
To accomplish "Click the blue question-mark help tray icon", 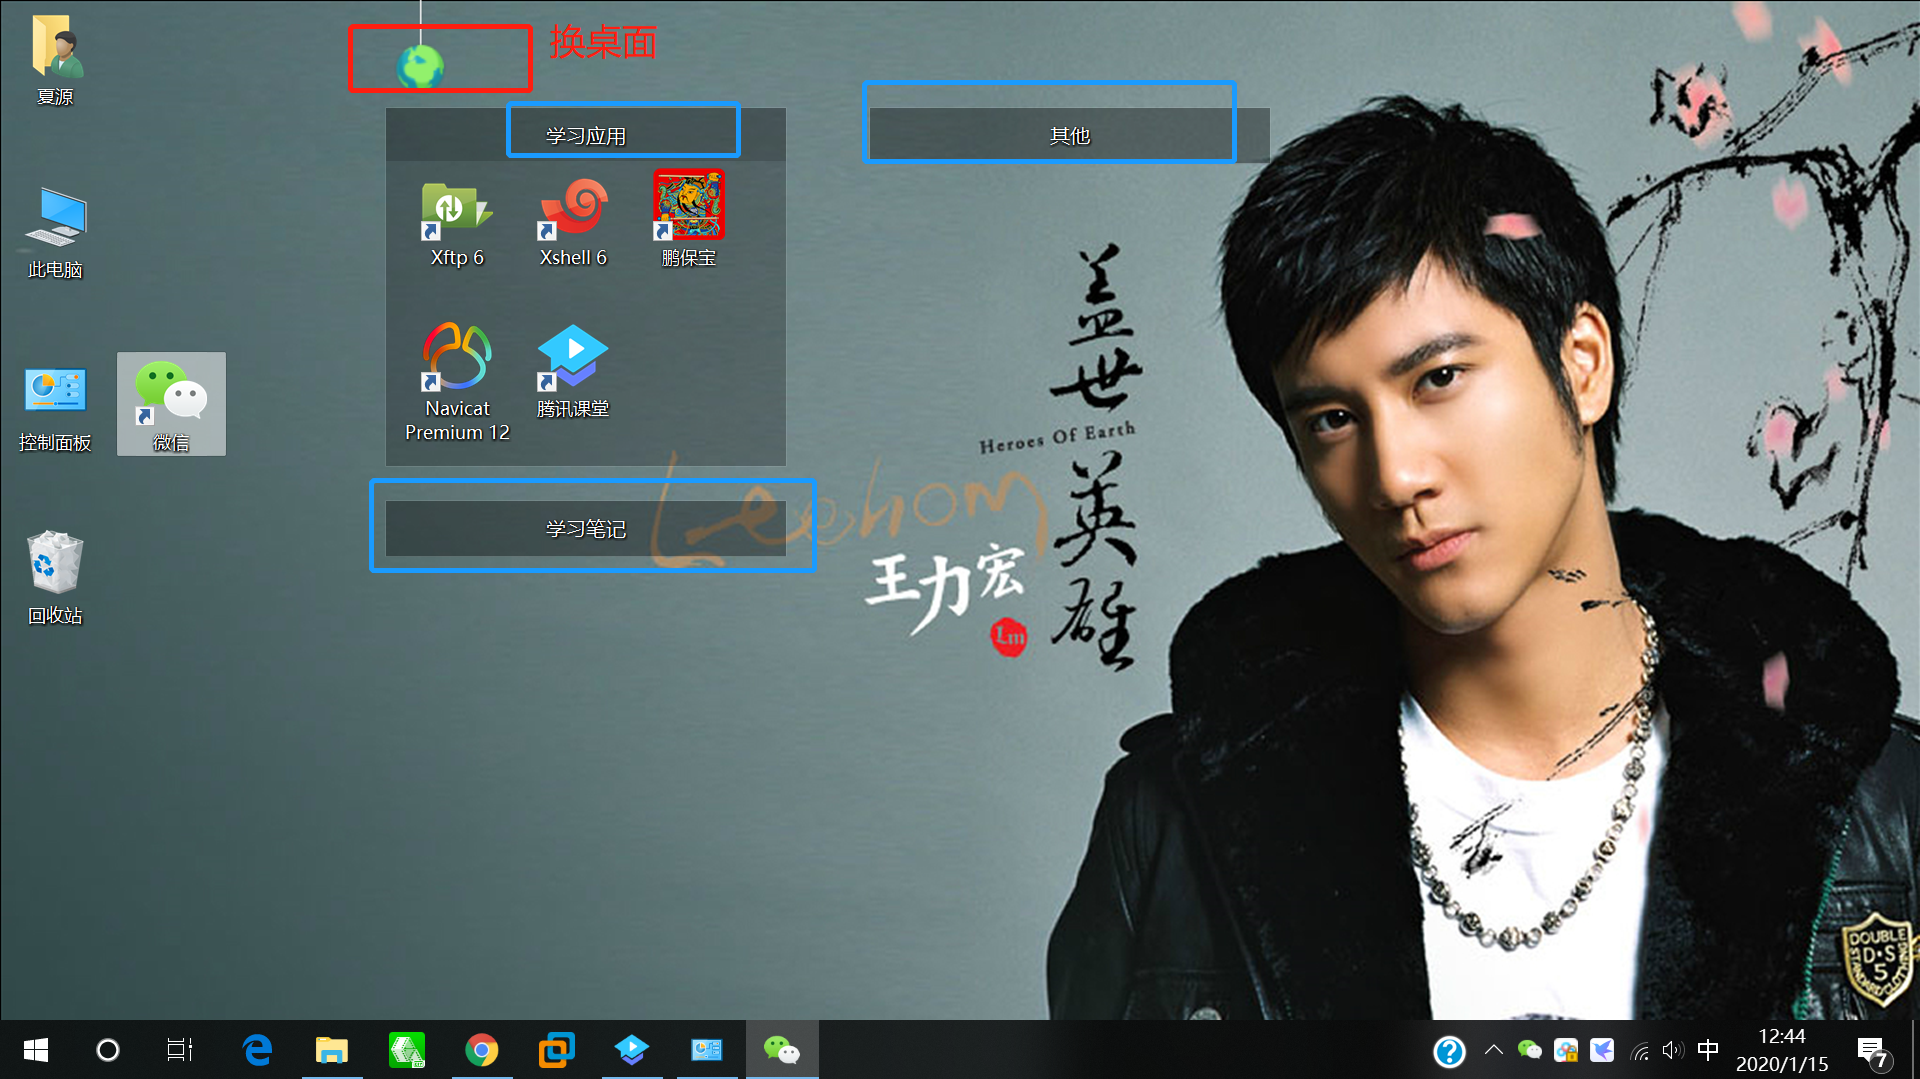I will pyautogui.click(x=1449, y=1051).
